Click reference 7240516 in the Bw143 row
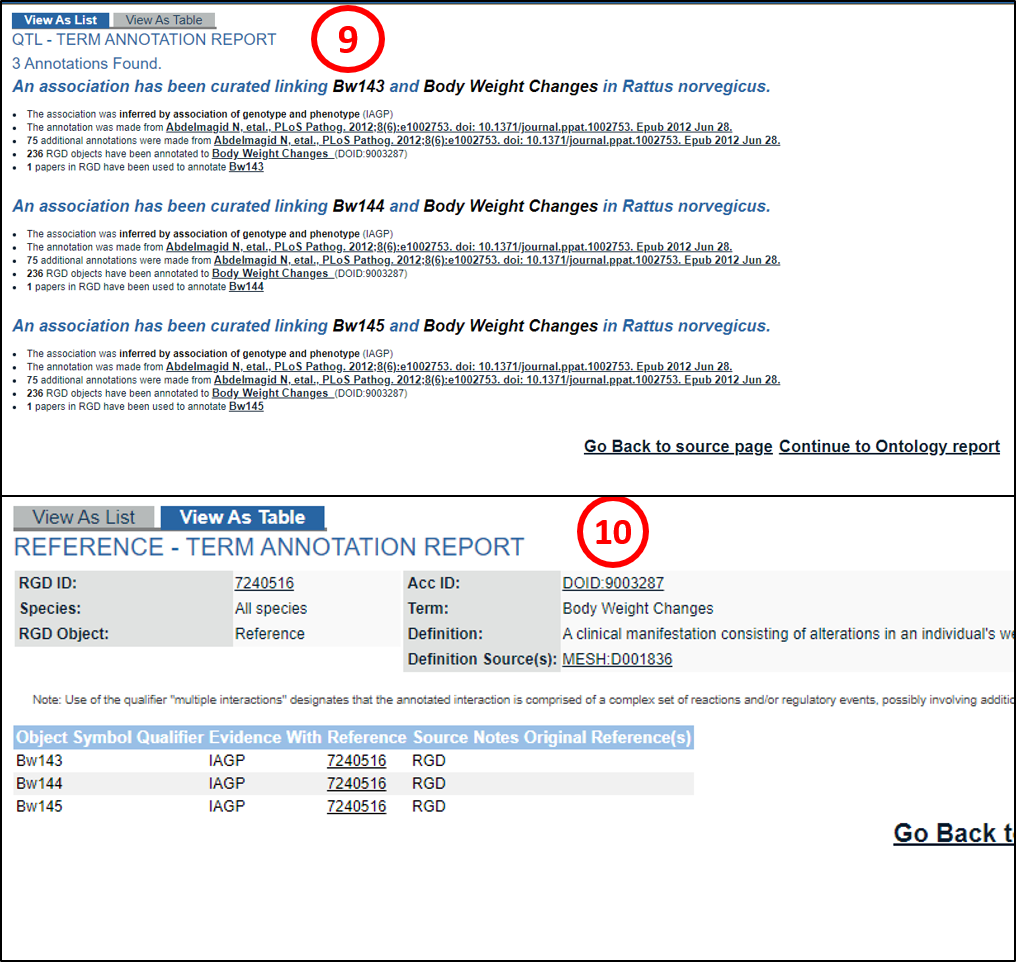This screenshot has height=962, width=1016. [x=356, y=761]
